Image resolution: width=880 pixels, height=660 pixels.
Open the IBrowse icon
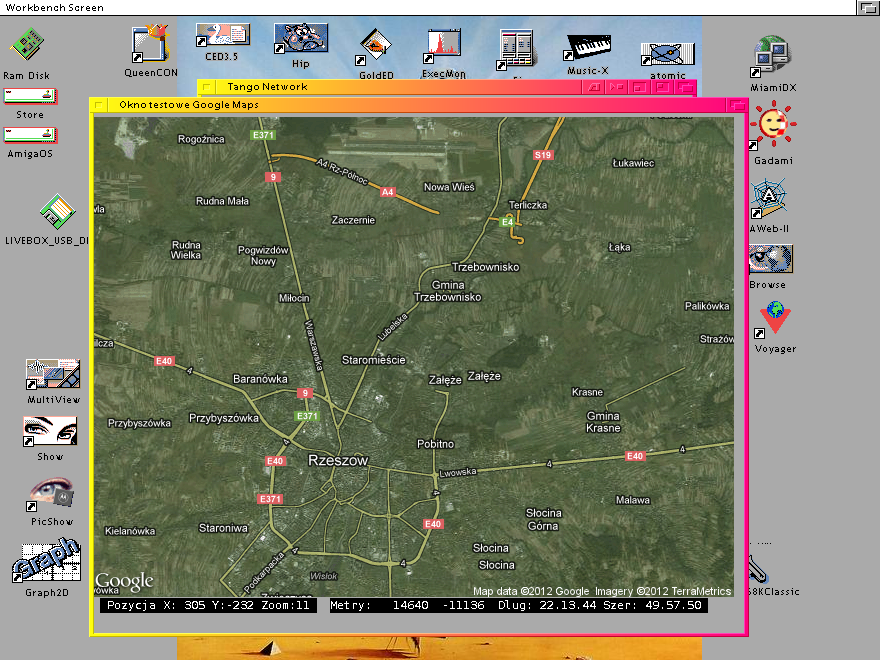pyautogui.click(x=771, y=259)
